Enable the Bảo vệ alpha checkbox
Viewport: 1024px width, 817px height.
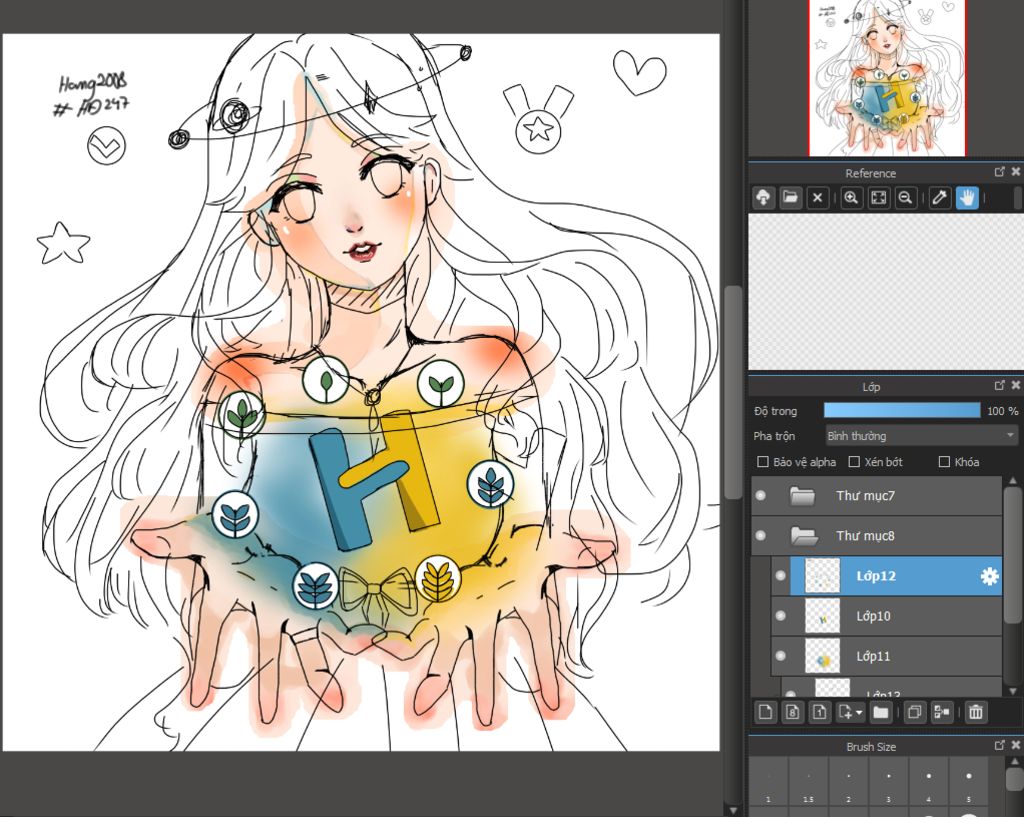pos(762,462)
